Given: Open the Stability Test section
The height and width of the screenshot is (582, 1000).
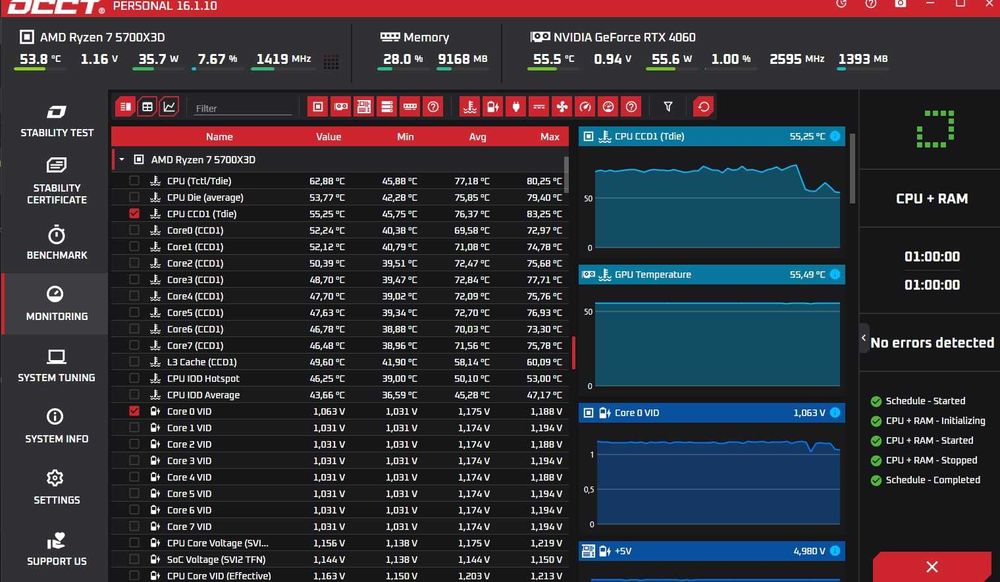Looking at the screenshot, I should pyautogui.click(x=56, y=120).
